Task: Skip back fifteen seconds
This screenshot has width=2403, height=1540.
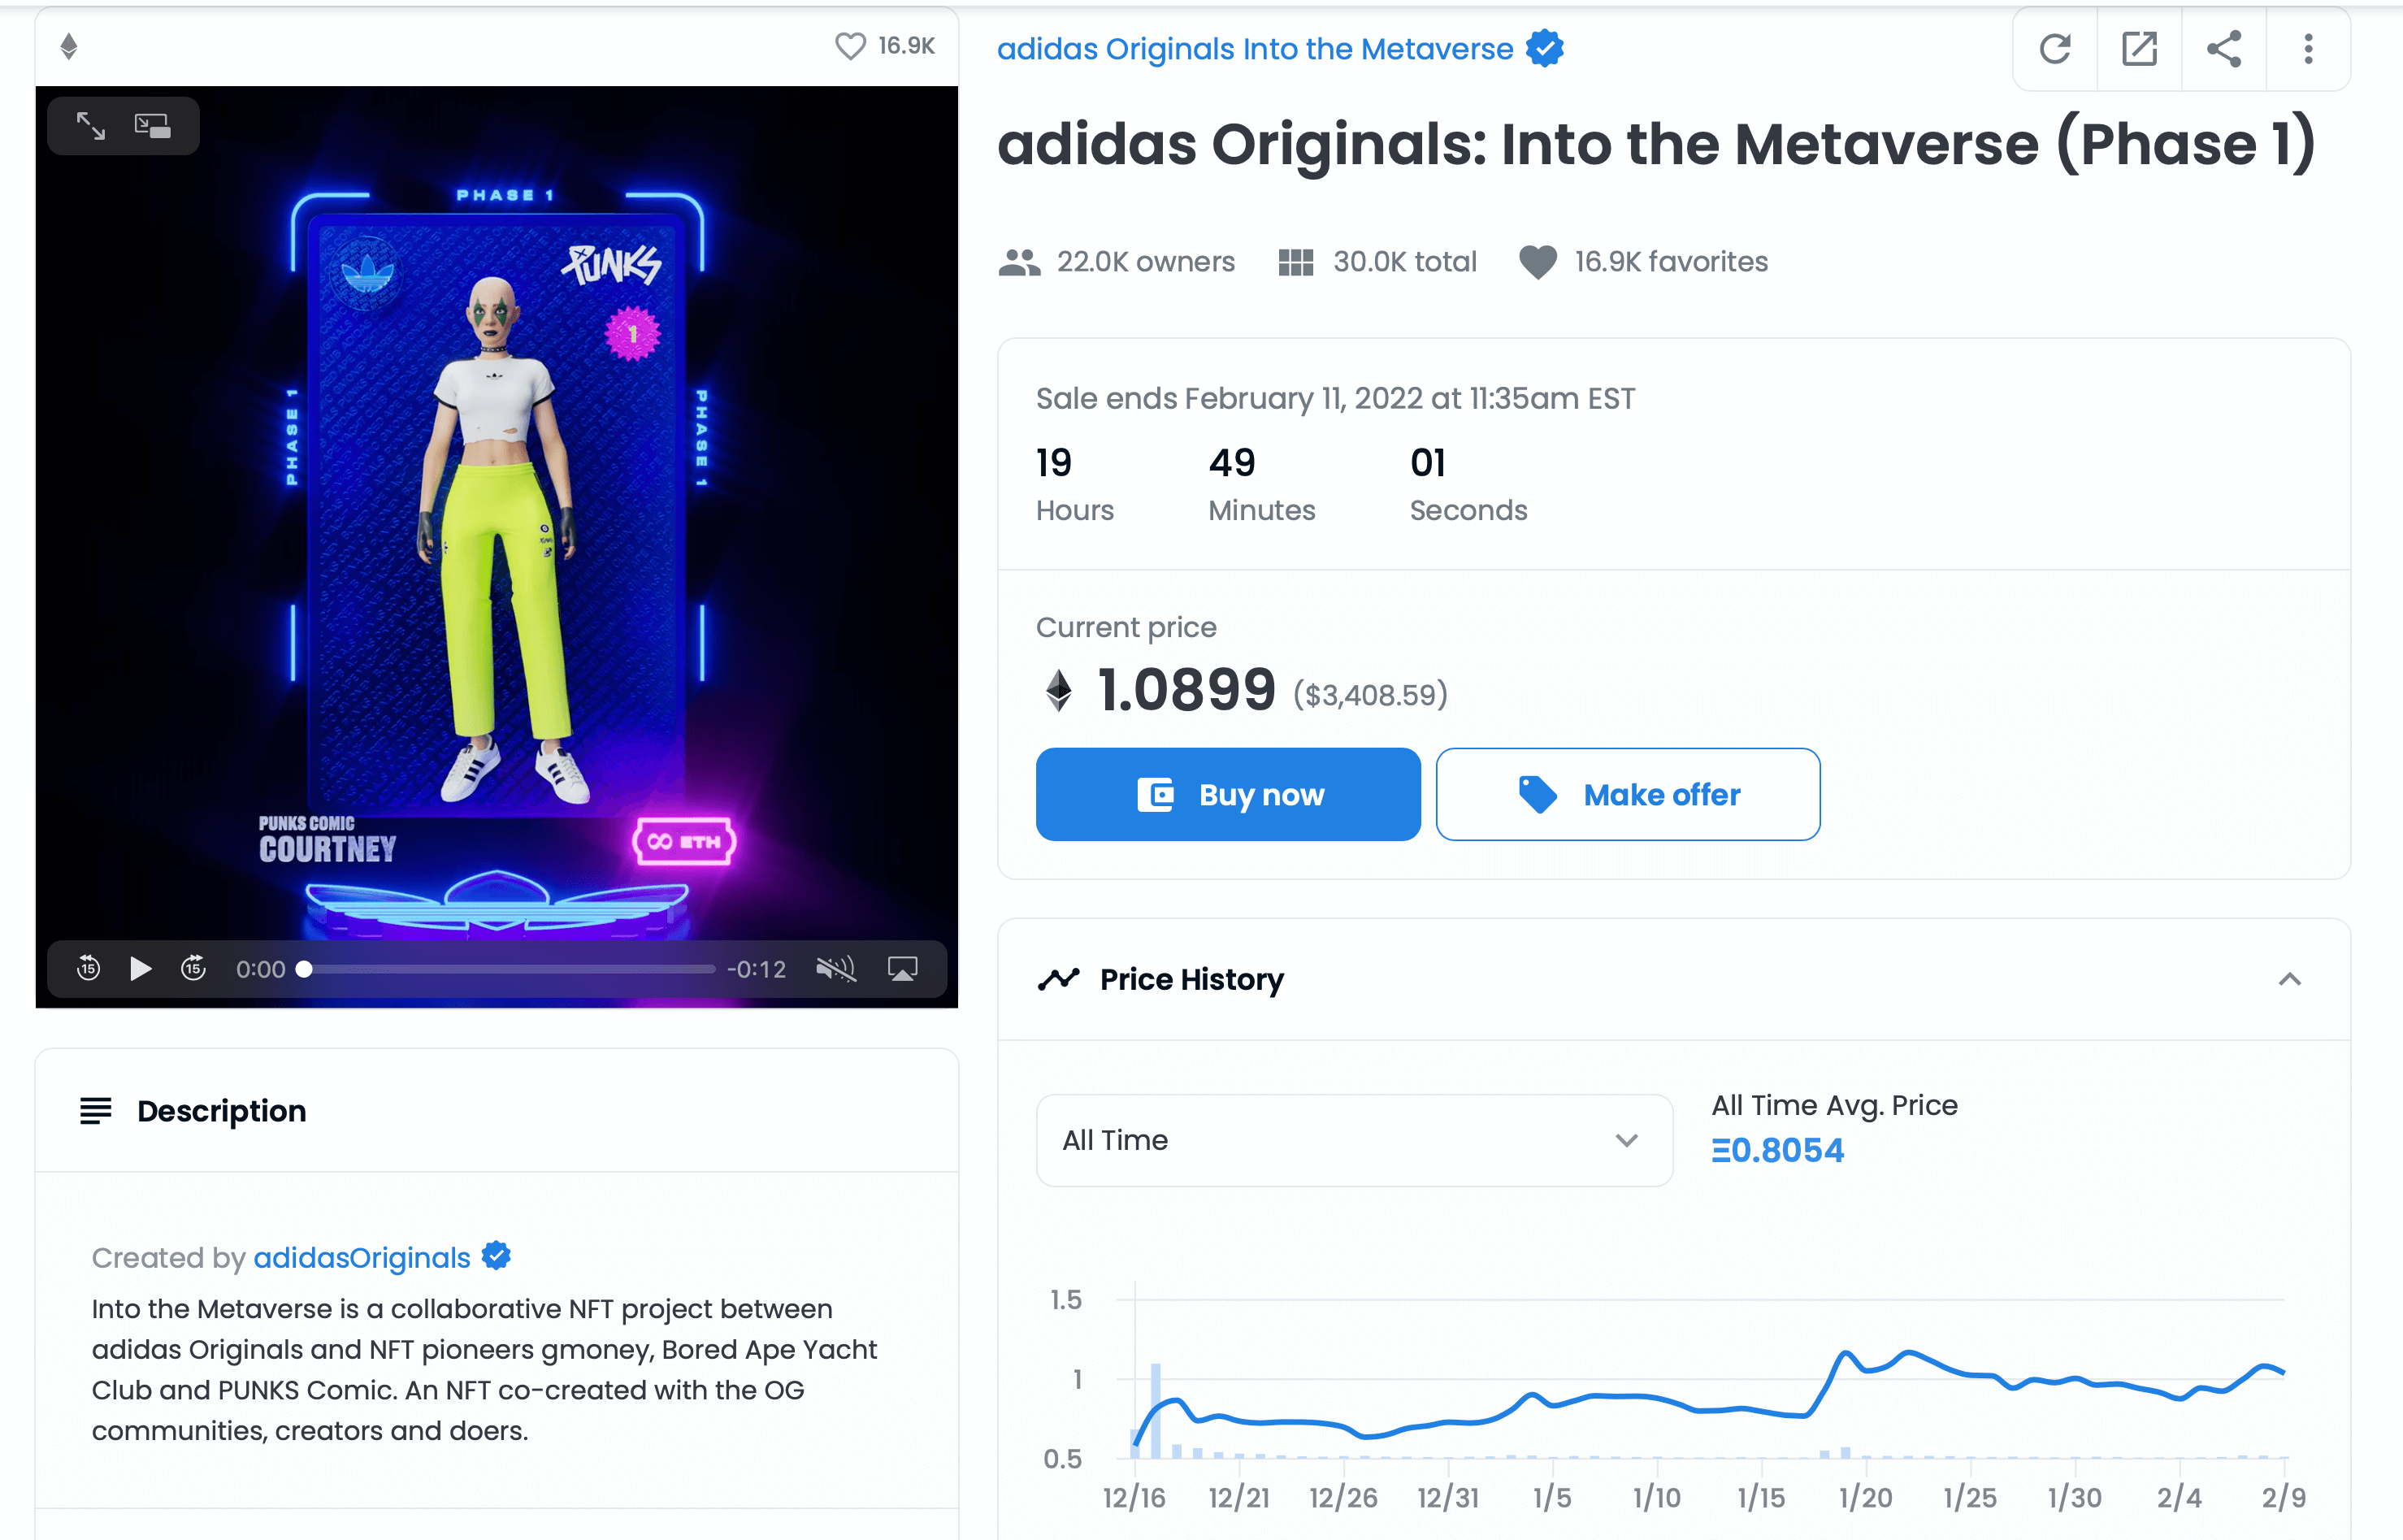Action: [88, 968]
